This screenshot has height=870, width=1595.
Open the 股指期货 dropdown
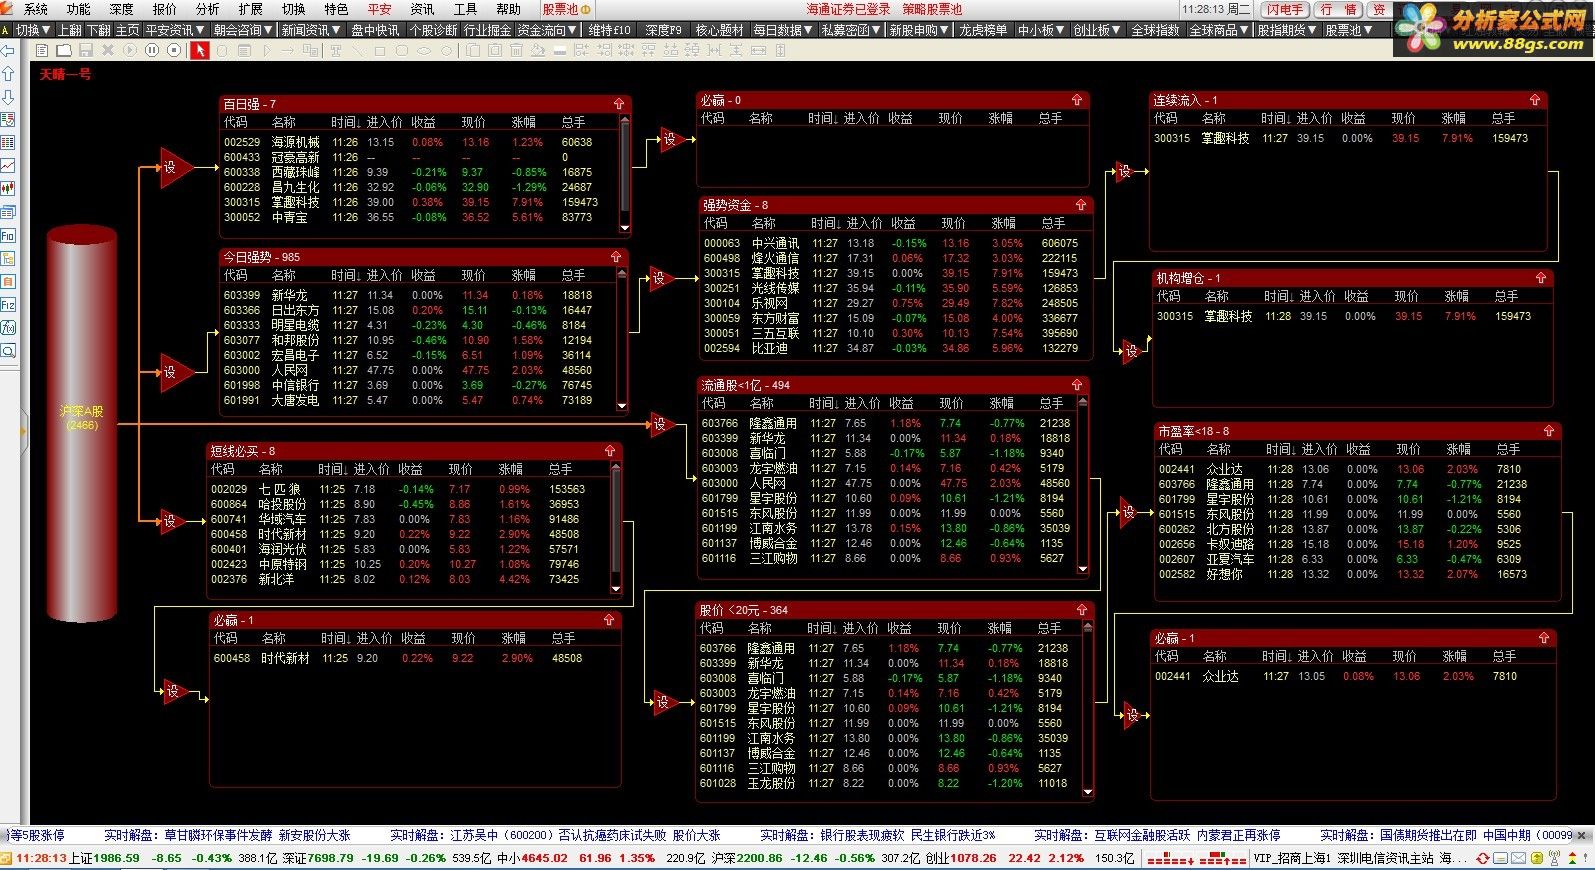click(1287, 30)
